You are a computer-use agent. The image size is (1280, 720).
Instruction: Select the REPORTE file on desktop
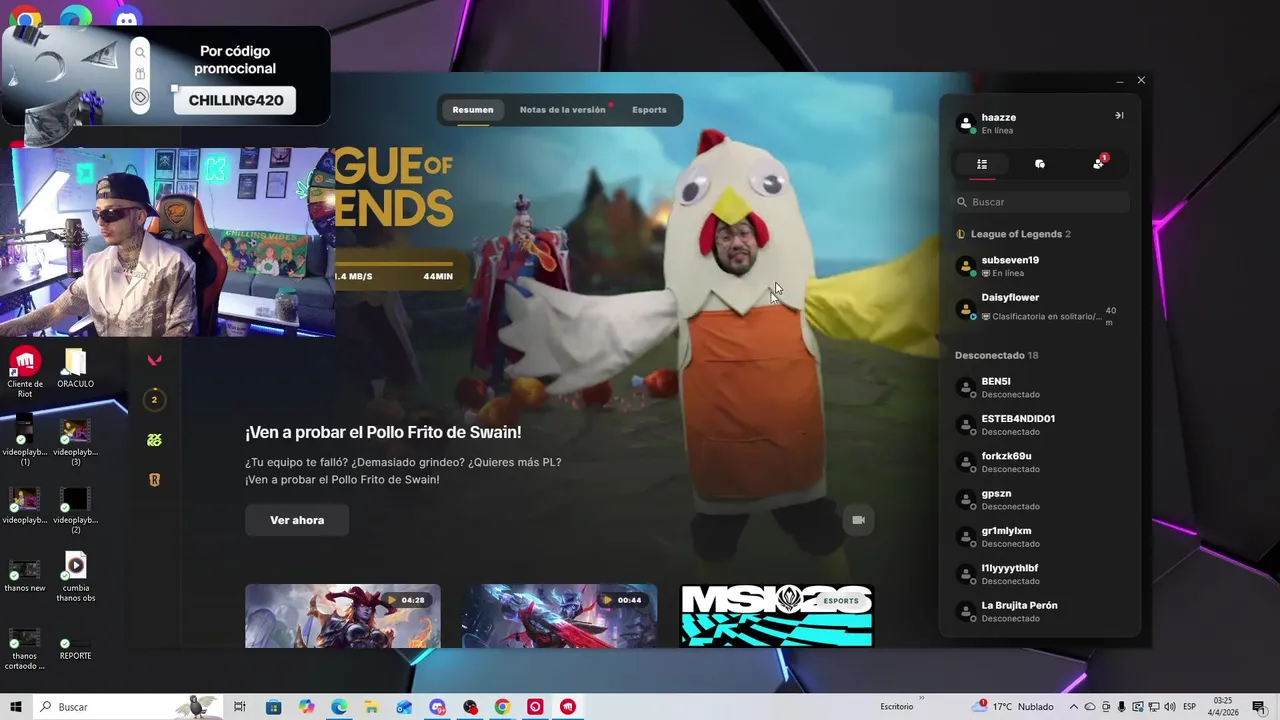pyautogui.click(x=76, y=649)
